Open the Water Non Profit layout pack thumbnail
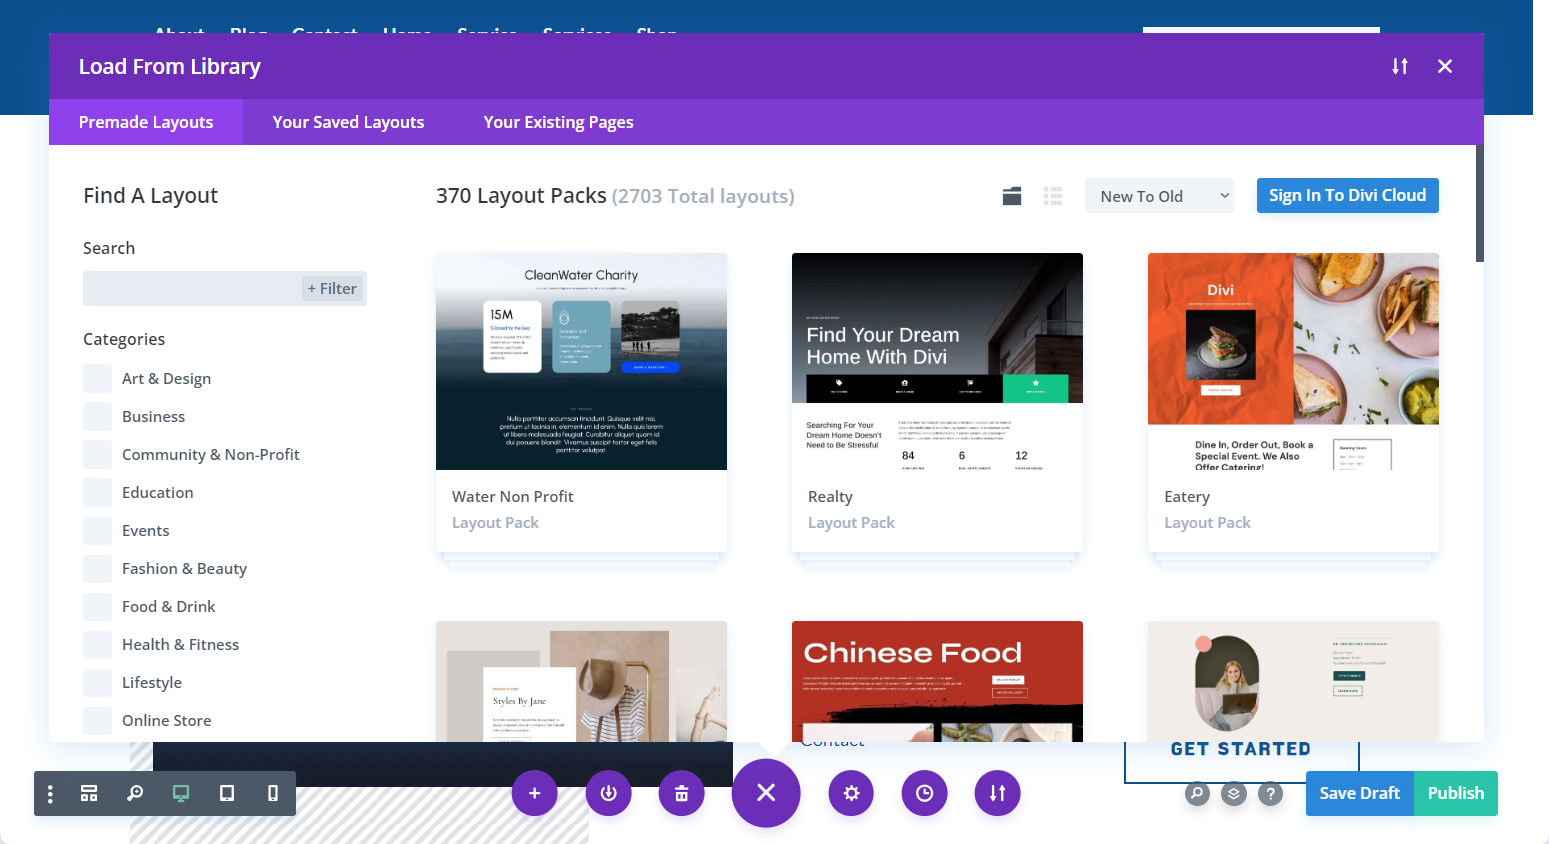This screenshot has width=1549, height=844. (581, 361)
